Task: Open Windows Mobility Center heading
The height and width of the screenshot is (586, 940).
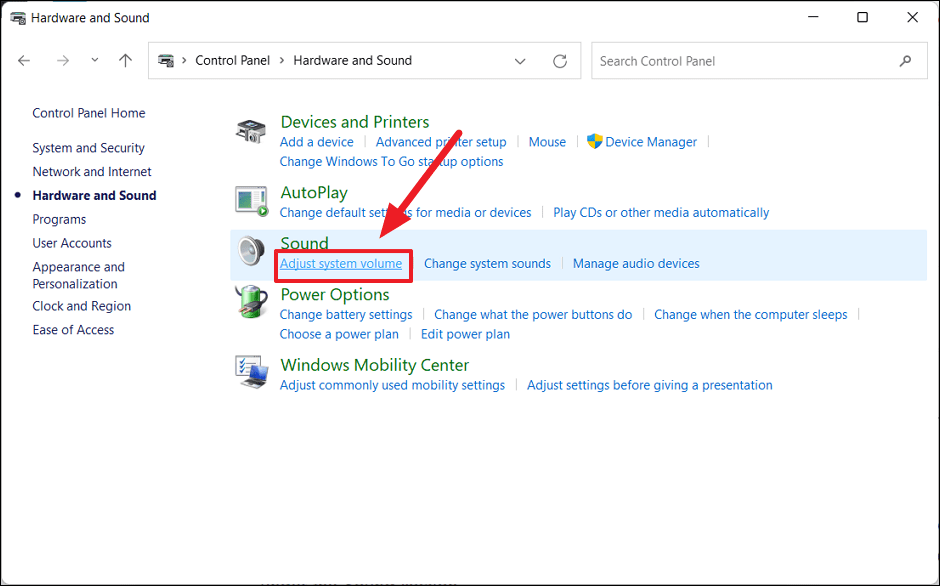Action: point(375,365)
